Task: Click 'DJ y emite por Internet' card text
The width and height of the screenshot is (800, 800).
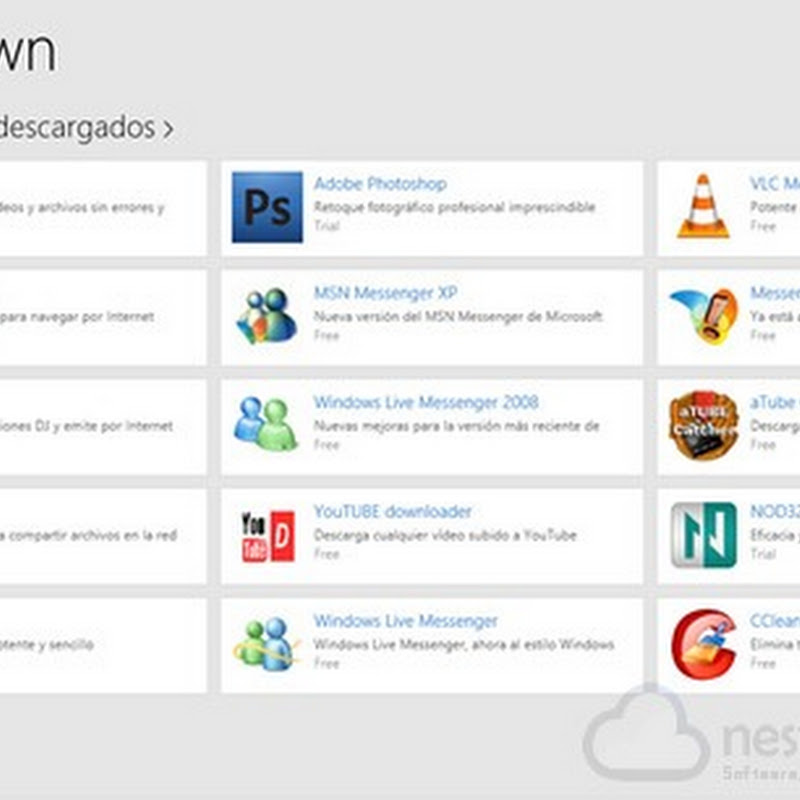Action: click(x=104, y=426)
